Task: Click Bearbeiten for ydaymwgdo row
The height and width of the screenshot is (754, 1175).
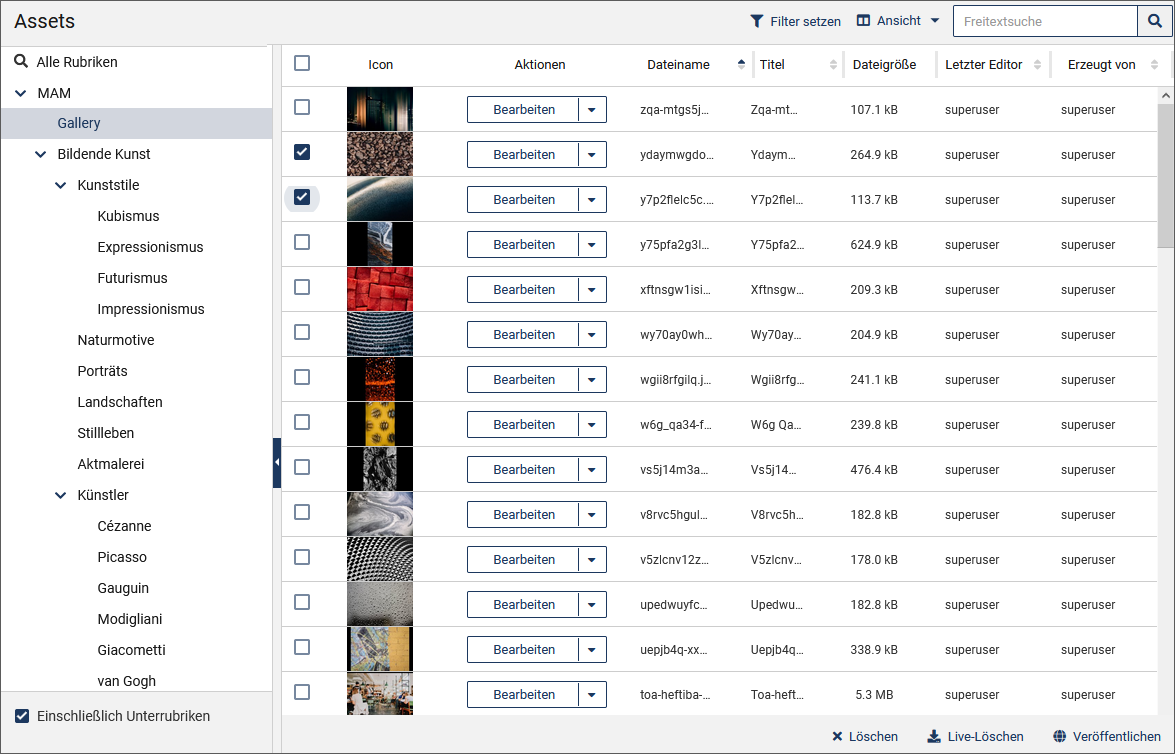Action: coord(523,154)
